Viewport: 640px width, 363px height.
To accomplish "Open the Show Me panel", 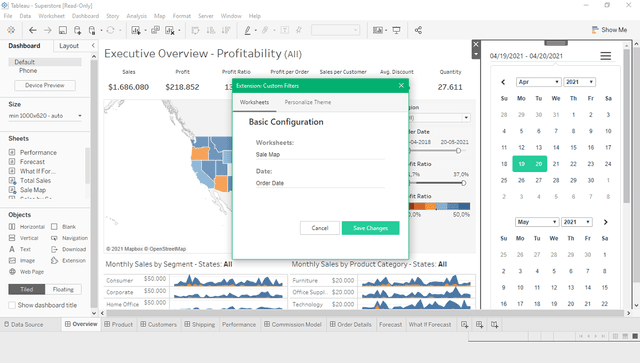I will pyautogui.click(x=609, y=30).
